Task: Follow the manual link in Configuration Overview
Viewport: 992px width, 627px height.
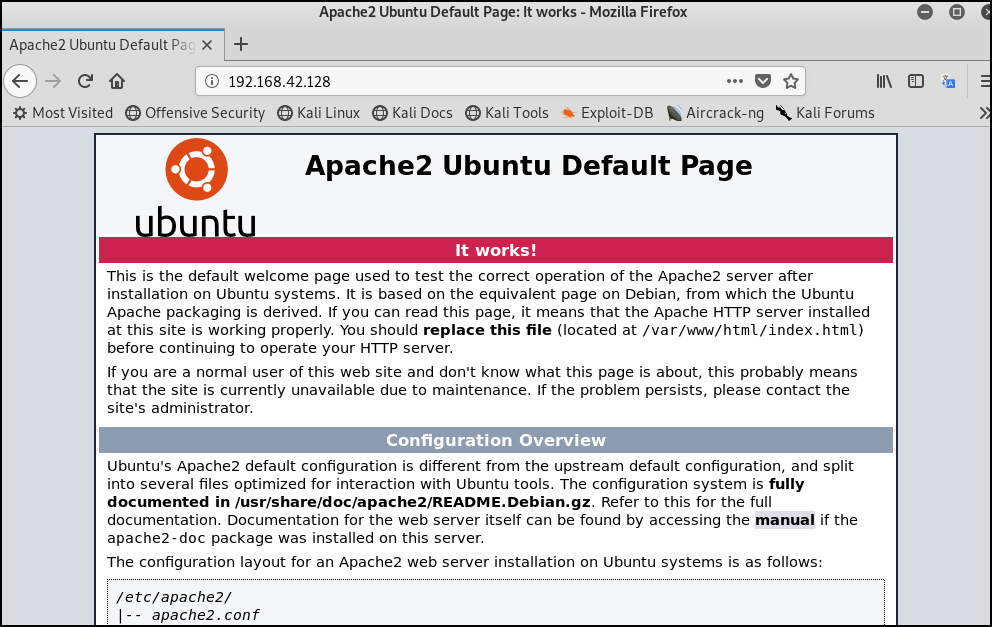Action: coord(784,520)
